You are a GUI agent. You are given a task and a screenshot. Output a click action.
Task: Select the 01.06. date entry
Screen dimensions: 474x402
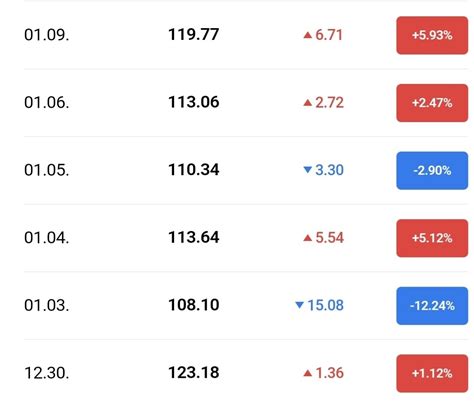tap(47, 102)
